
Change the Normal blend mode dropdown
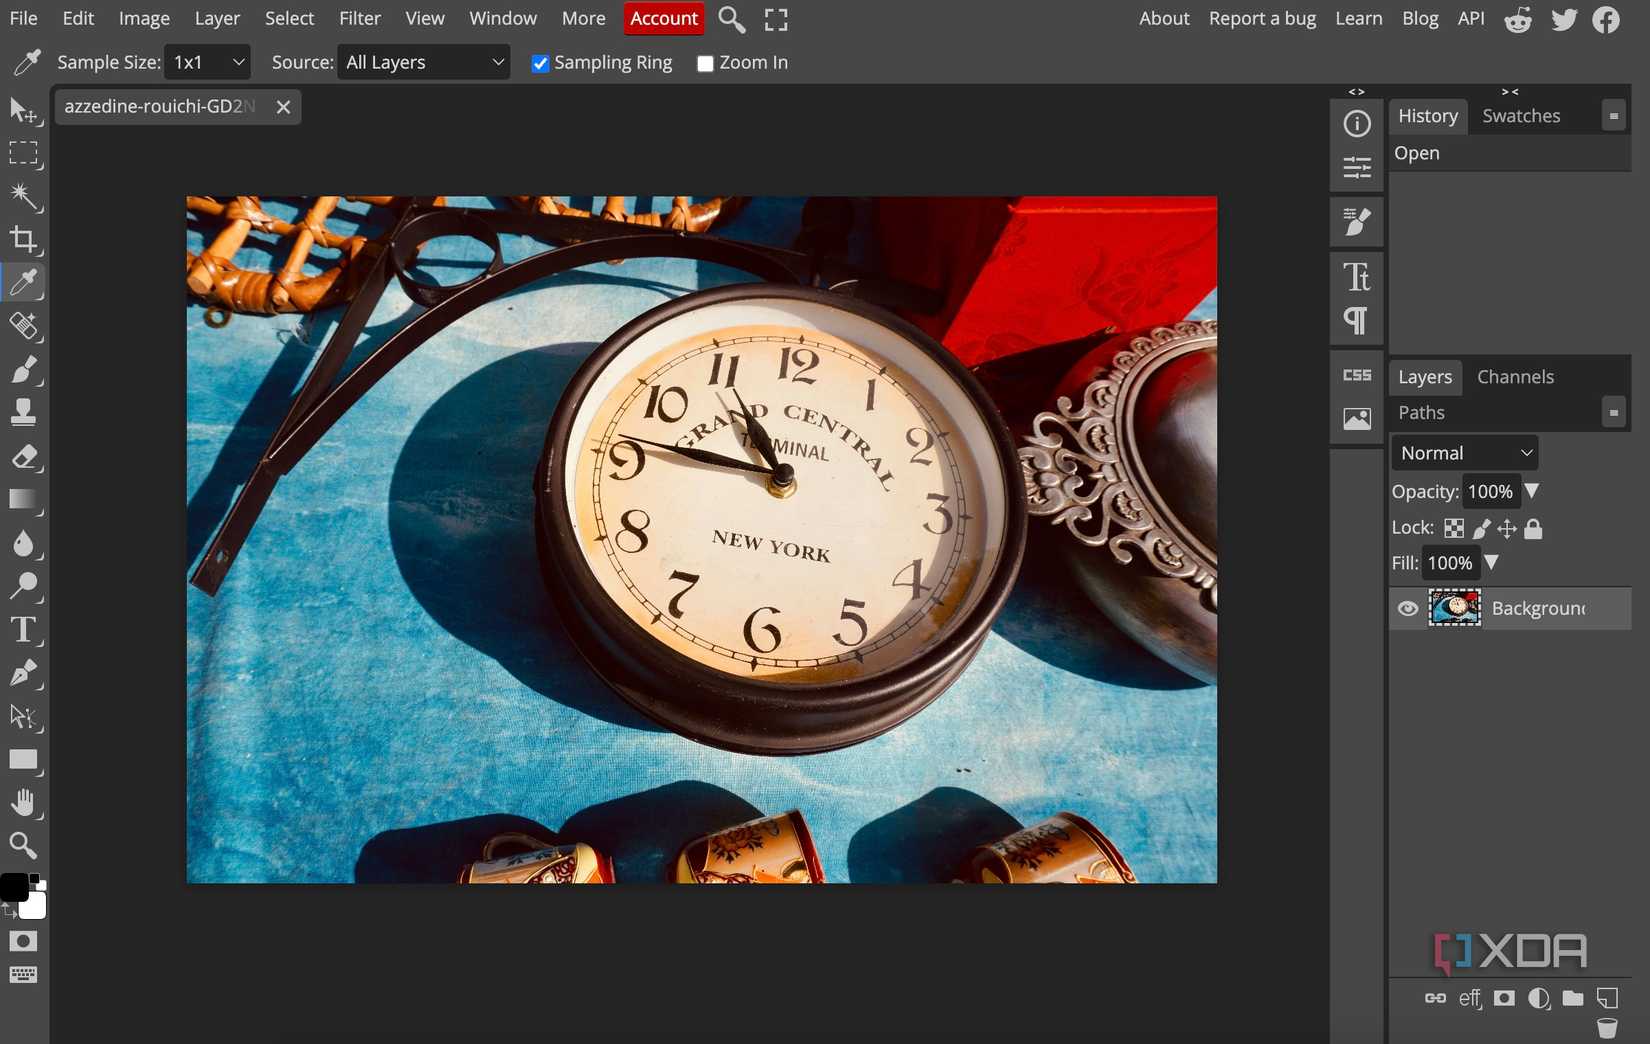tap(1463, 452)
